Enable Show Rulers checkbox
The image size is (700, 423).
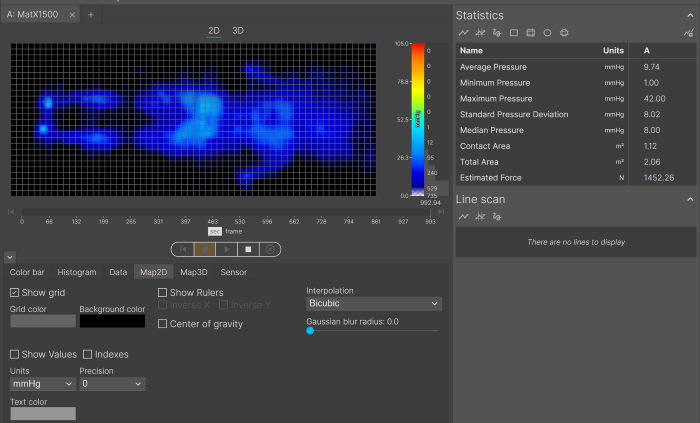162,293
